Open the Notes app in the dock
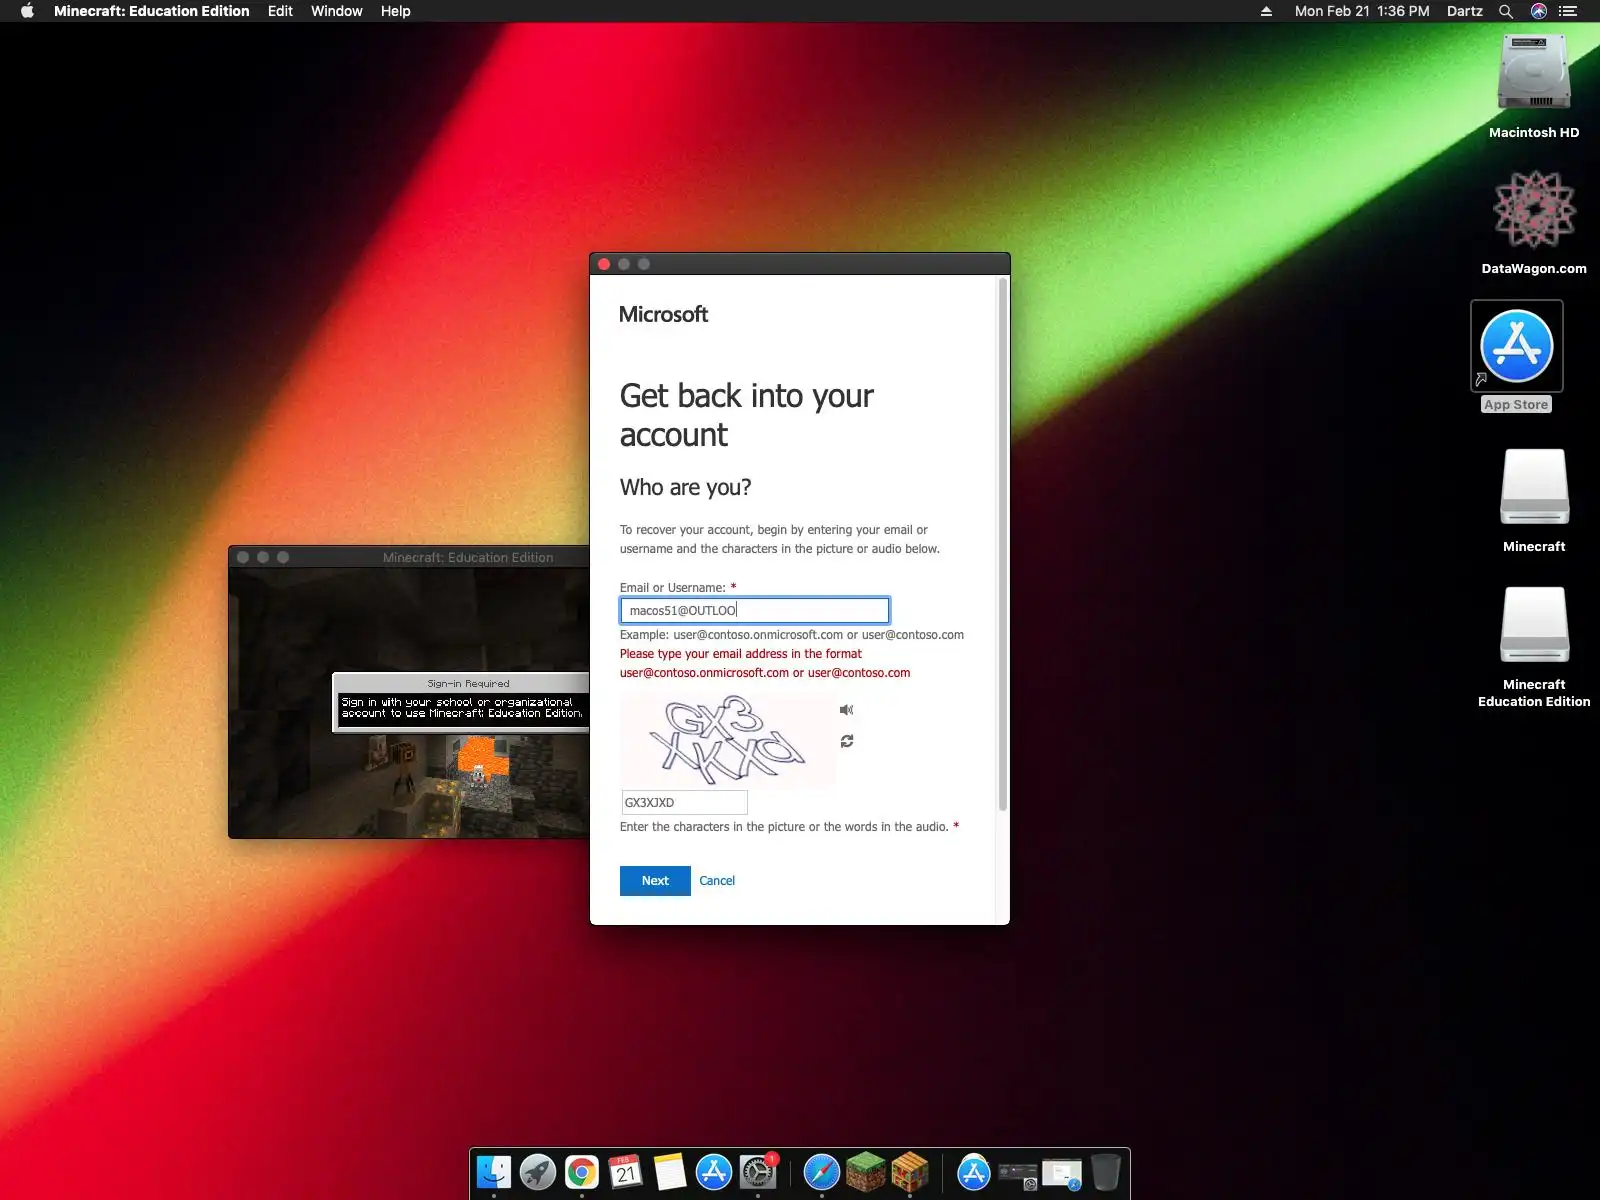The width and height of the screenshot is (1600, 1200). pyautogui.click(x=670, y=1172)
